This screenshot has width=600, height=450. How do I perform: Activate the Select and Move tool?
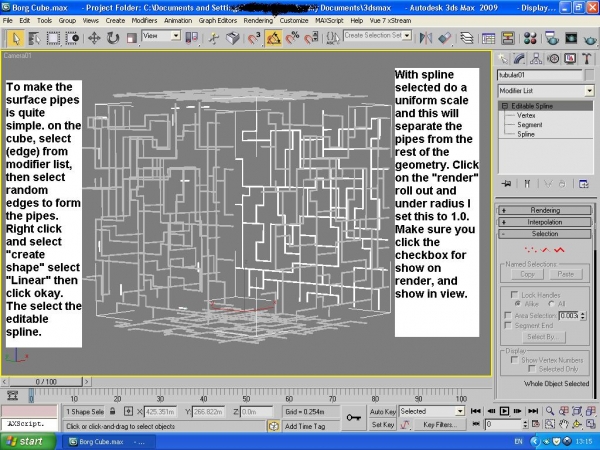[x=94, y=38]
